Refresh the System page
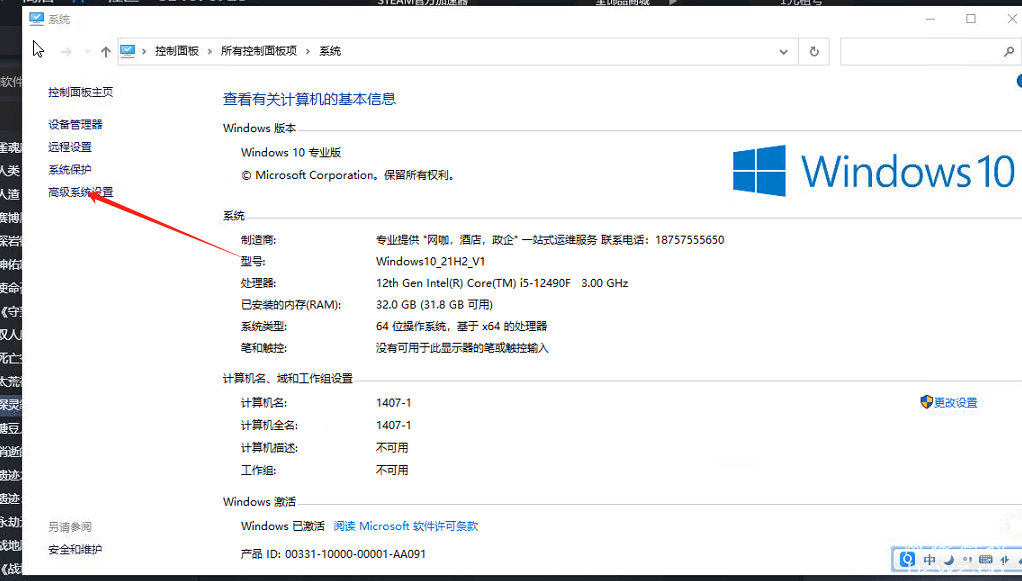This screenshot has height=581, width=1022. (x=814, y=52)
